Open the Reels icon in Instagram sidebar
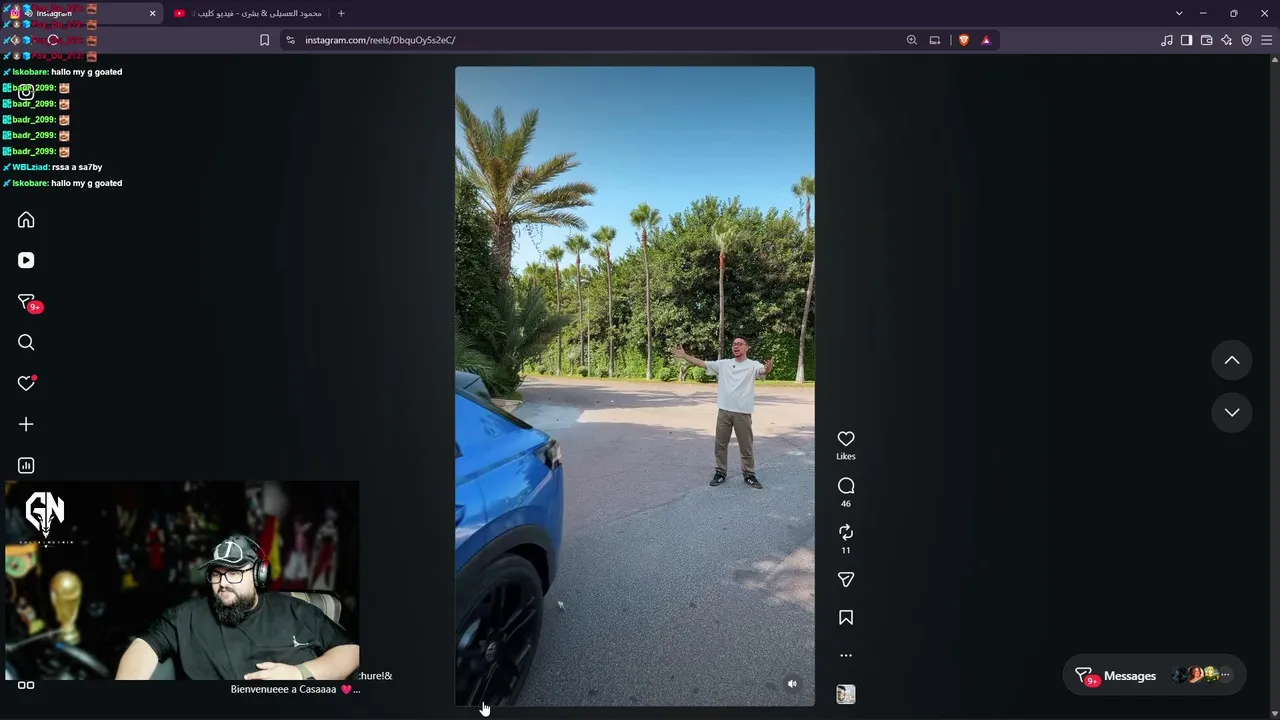Viewport: 1280px width, 720px height. [x=26, y=260]
